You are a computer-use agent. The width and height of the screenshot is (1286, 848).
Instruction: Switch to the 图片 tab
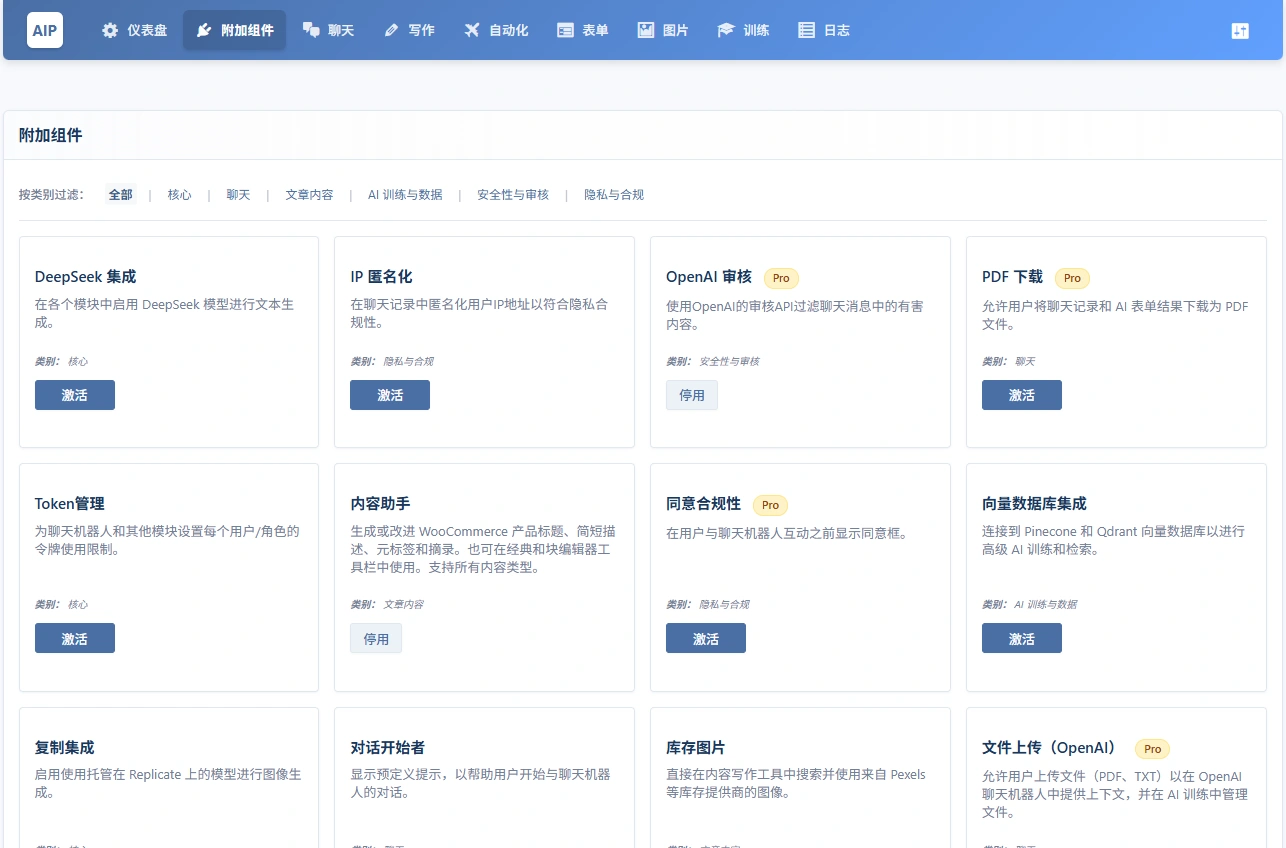coord(663,30)
